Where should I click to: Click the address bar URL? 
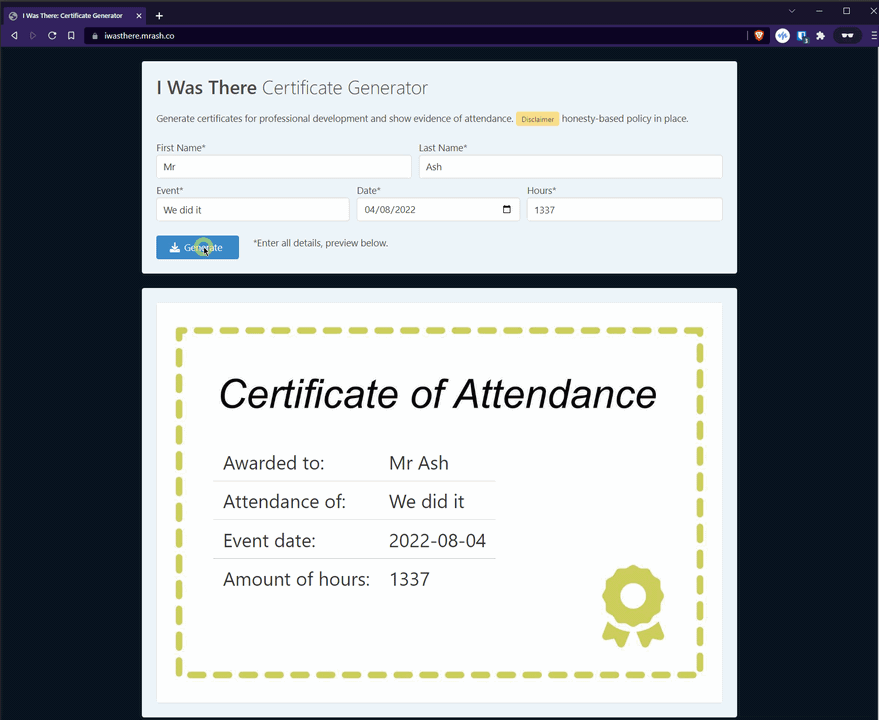tap(140, 35)
